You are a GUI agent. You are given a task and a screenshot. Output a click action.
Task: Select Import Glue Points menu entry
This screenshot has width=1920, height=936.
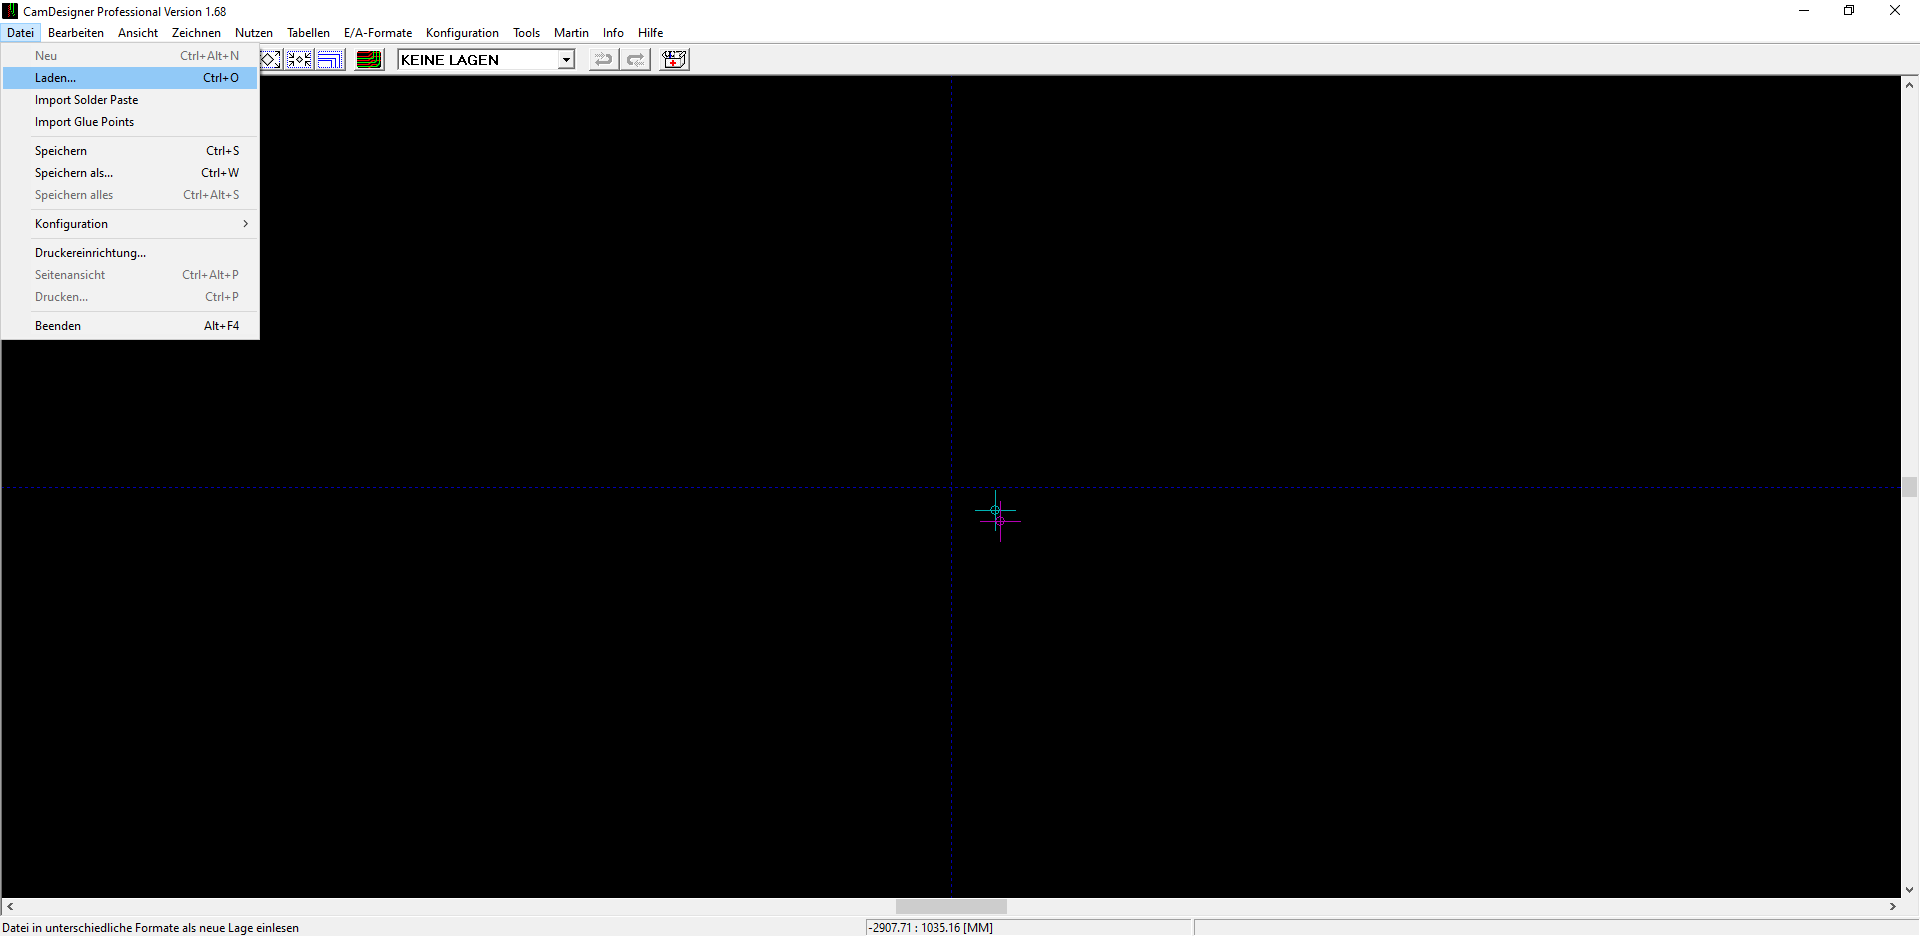click(x=85, y=122)
